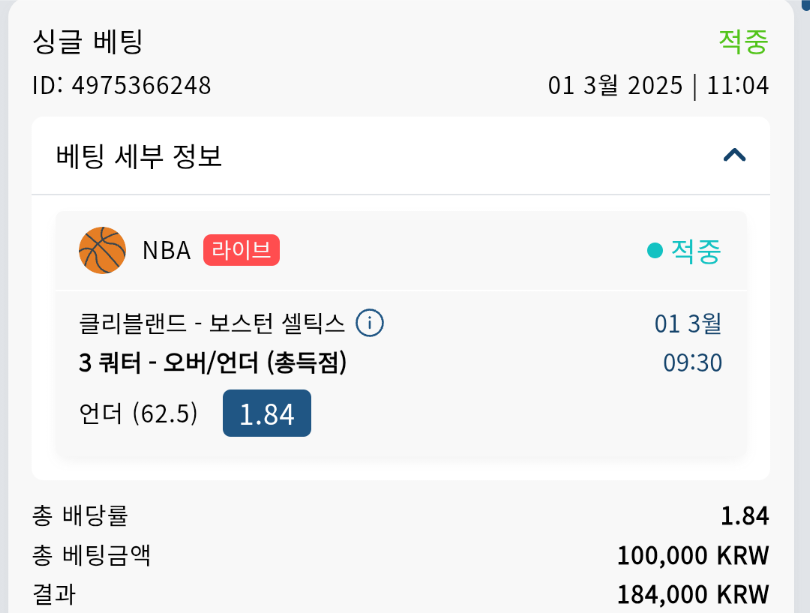Click the 09:30 match time
Screen dimensions: 810x613
pos(692,362)
